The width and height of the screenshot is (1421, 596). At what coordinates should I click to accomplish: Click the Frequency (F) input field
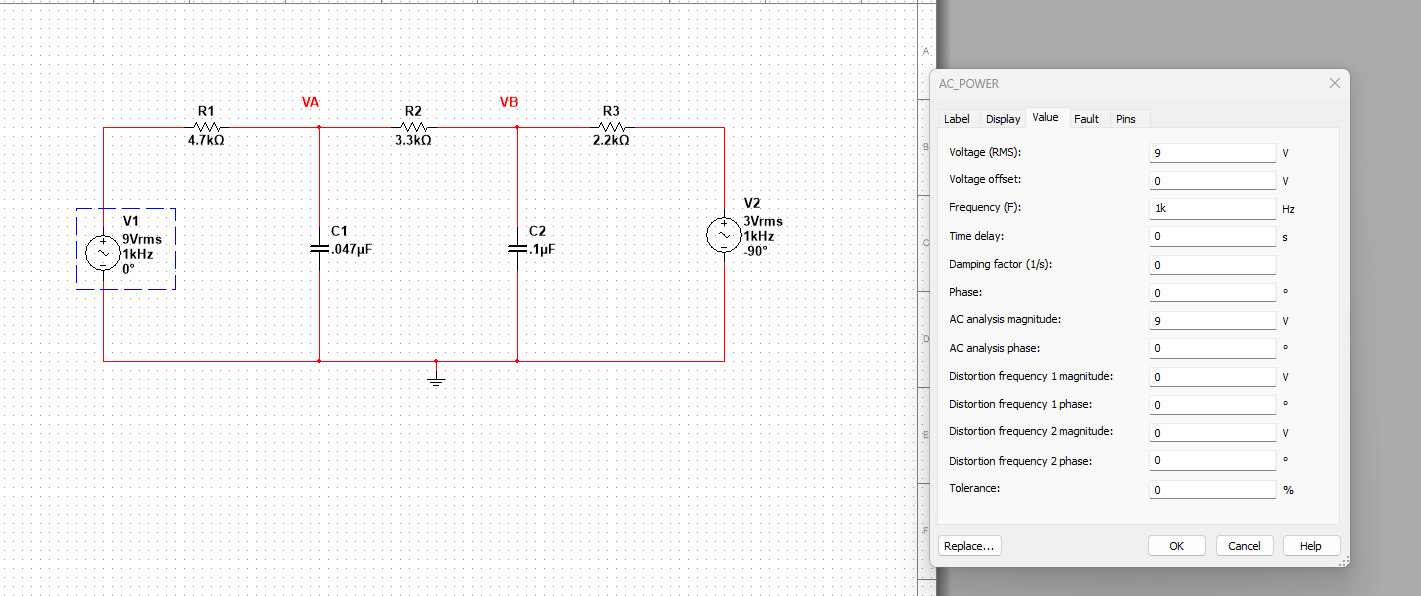coord(1211,208)
